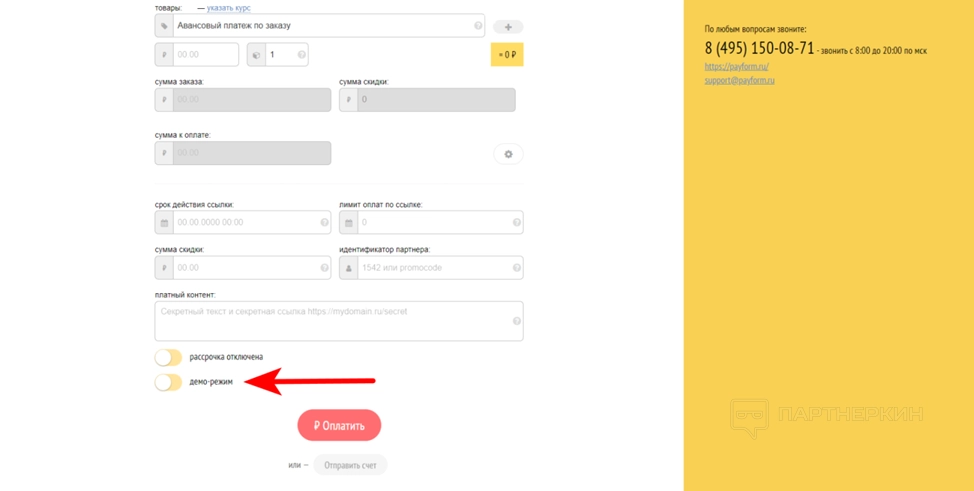This screenshot has height=491, width=974.
Task: Open the указать курс link
Action: tap(229, 8)
